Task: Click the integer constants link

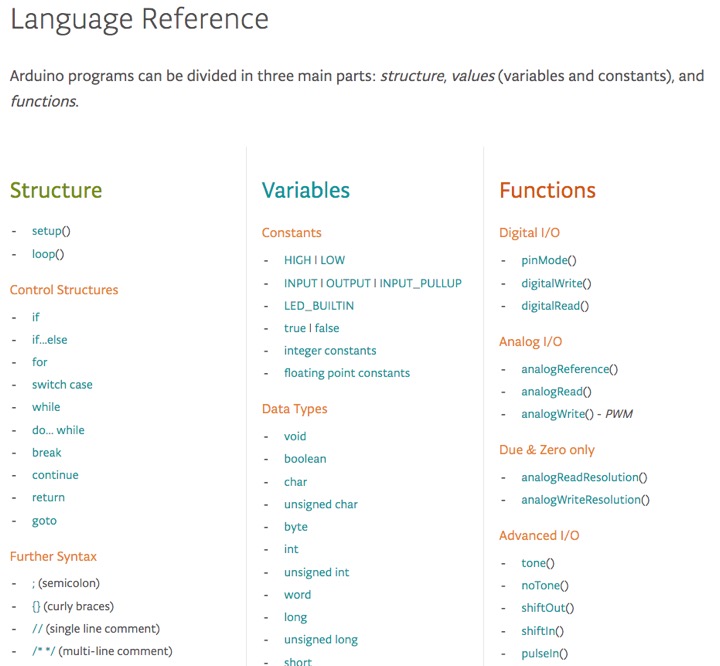Action: pos(330,350)
